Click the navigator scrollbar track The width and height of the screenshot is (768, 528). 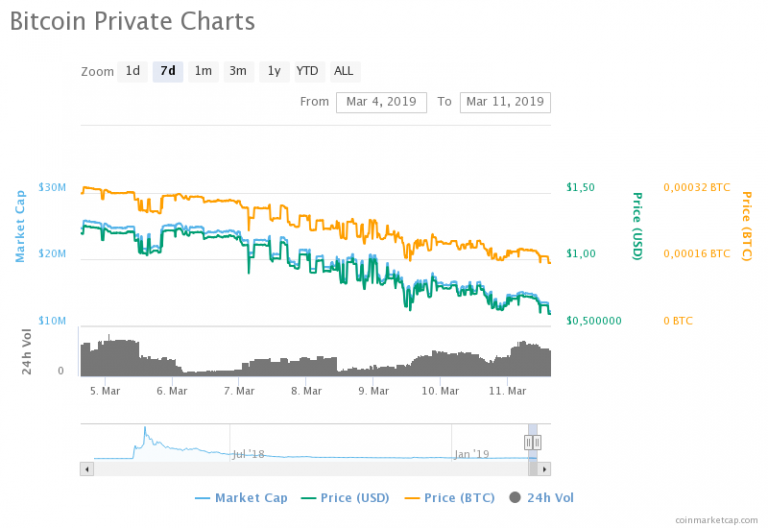coord(300,468)
